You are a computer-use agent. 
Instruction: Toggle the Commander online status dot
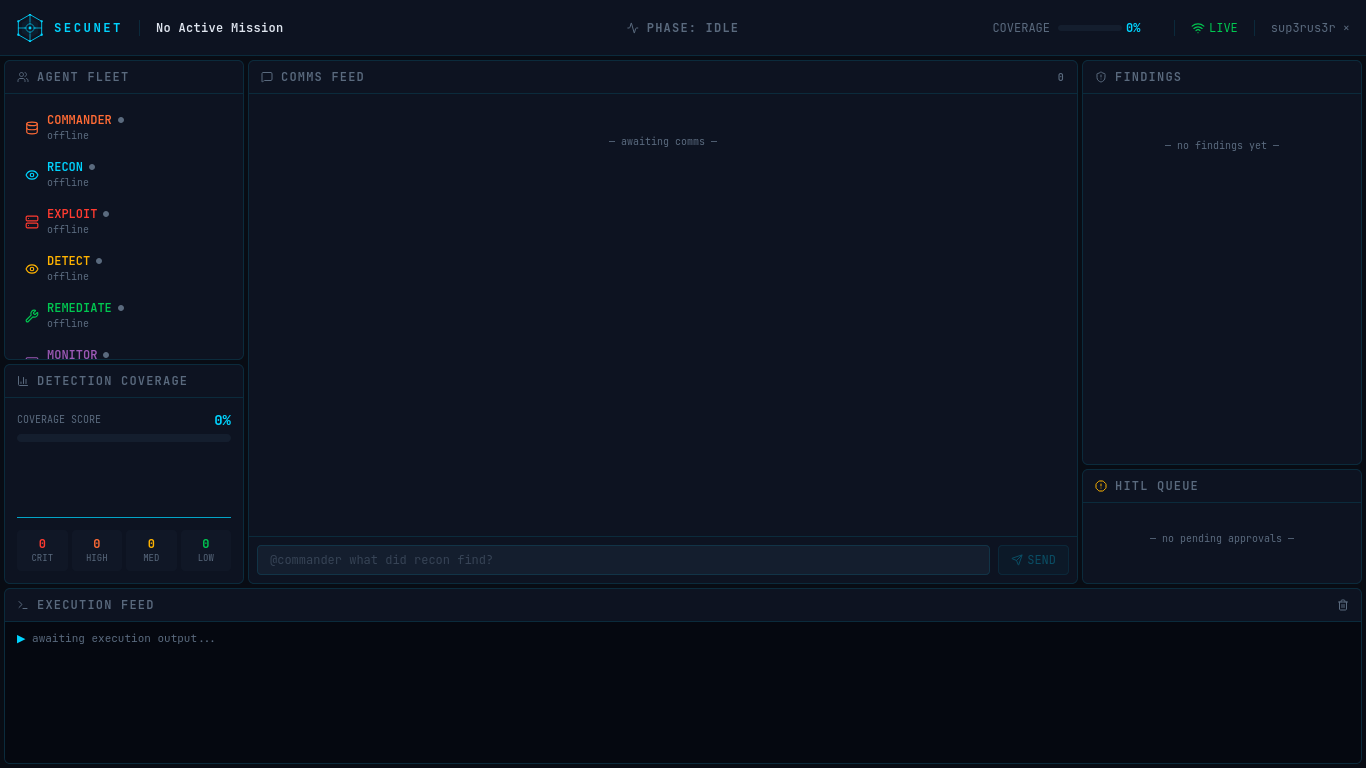coord(120,119)
